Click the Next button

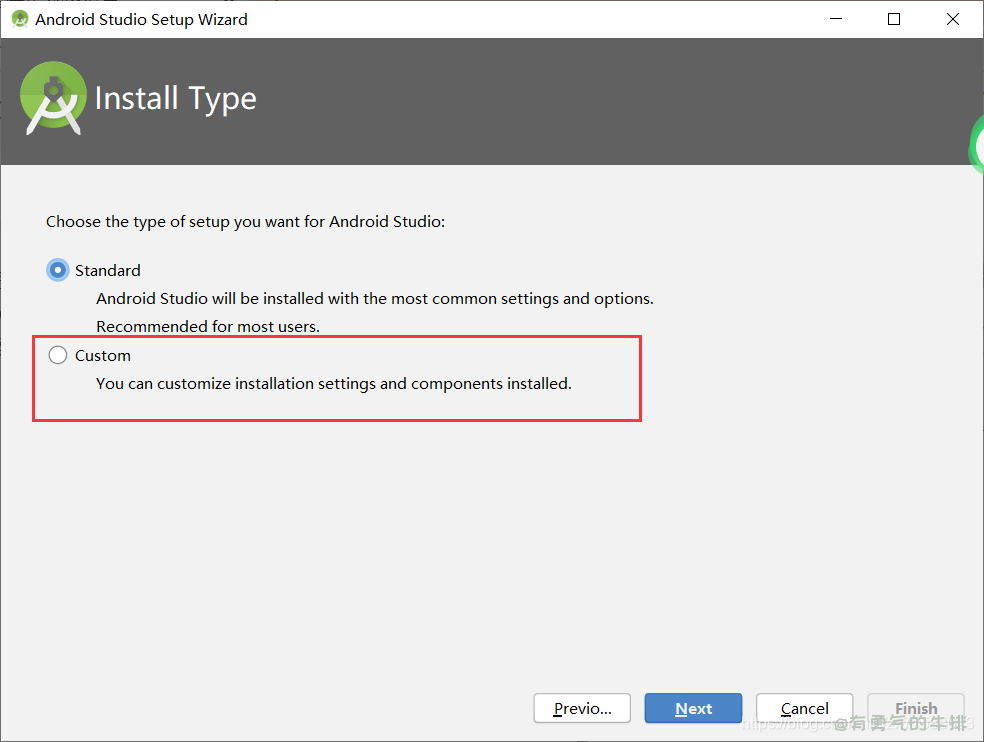693,708
